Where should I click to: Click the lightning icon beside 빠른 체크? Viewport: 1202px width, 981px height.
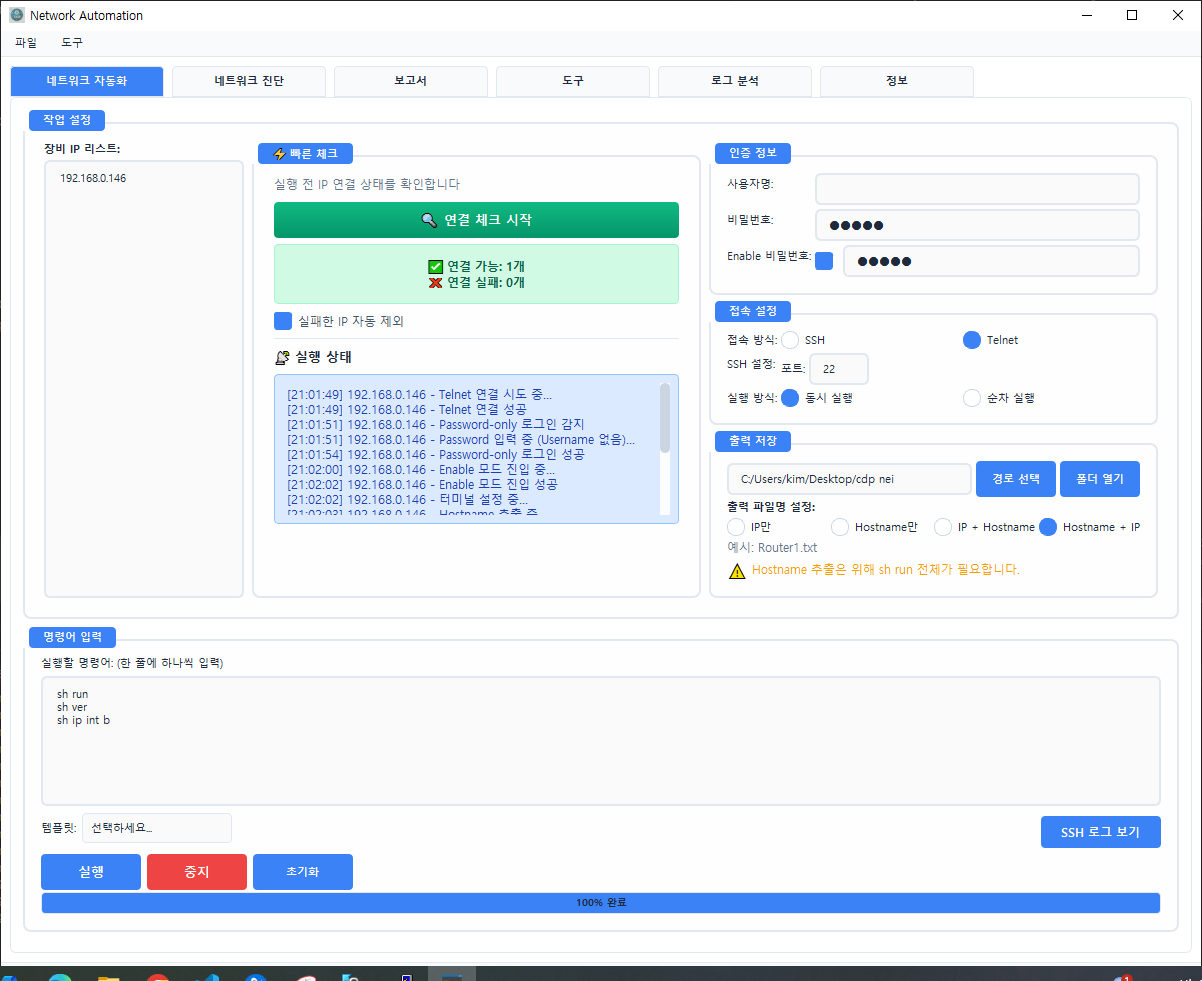coord(279,154)
